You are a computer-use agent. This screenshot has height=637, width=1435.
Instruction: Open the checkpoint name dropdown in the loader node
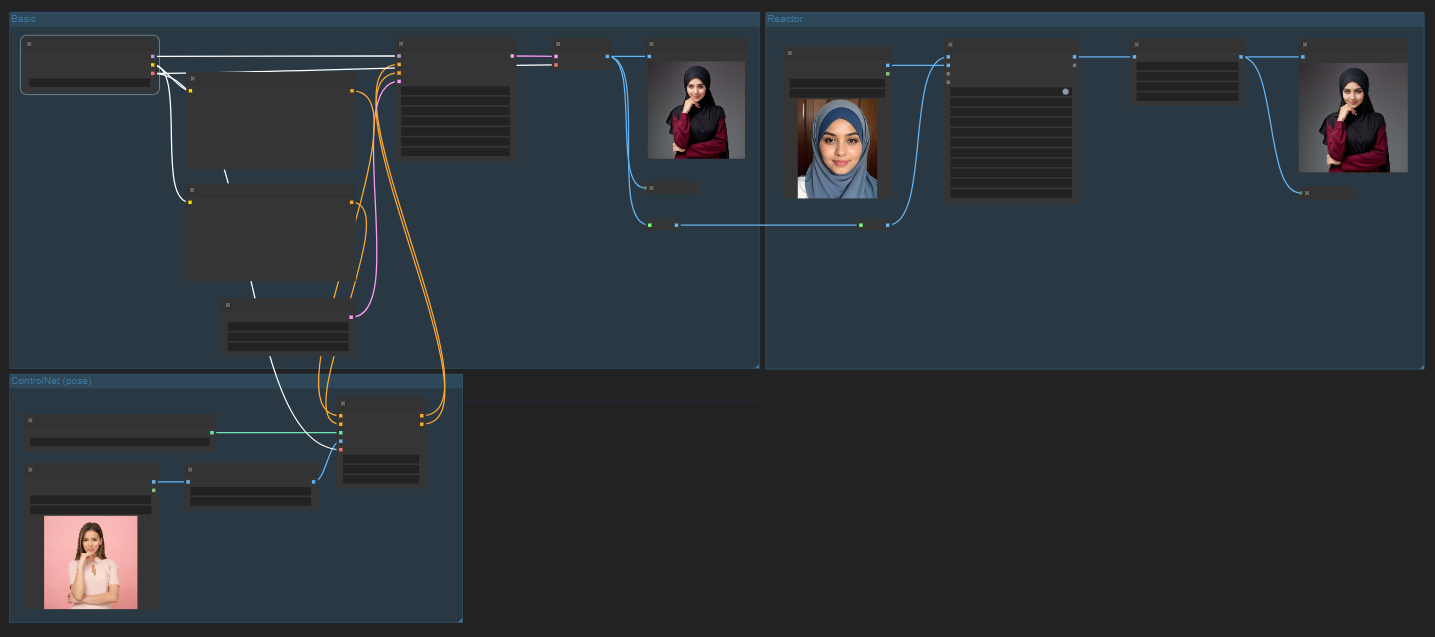[x=88, y=82]
